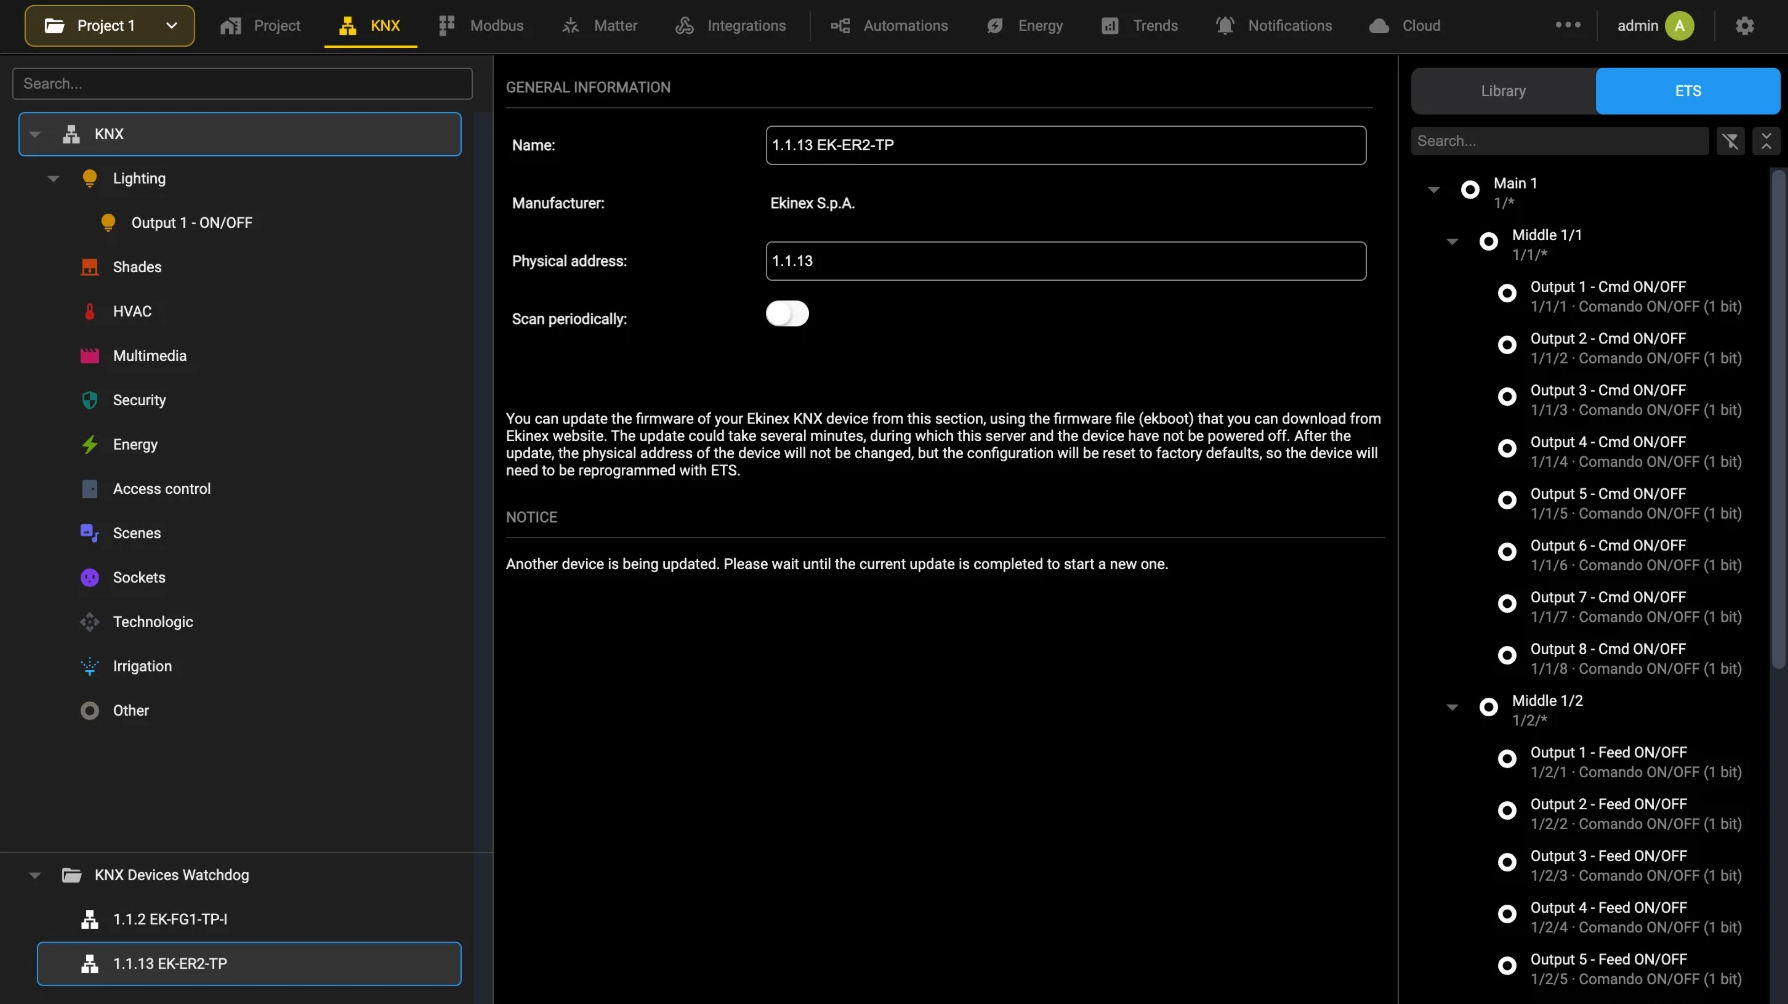Click the Sockets icon
1788x1004 pixels.
coord(90,577)
